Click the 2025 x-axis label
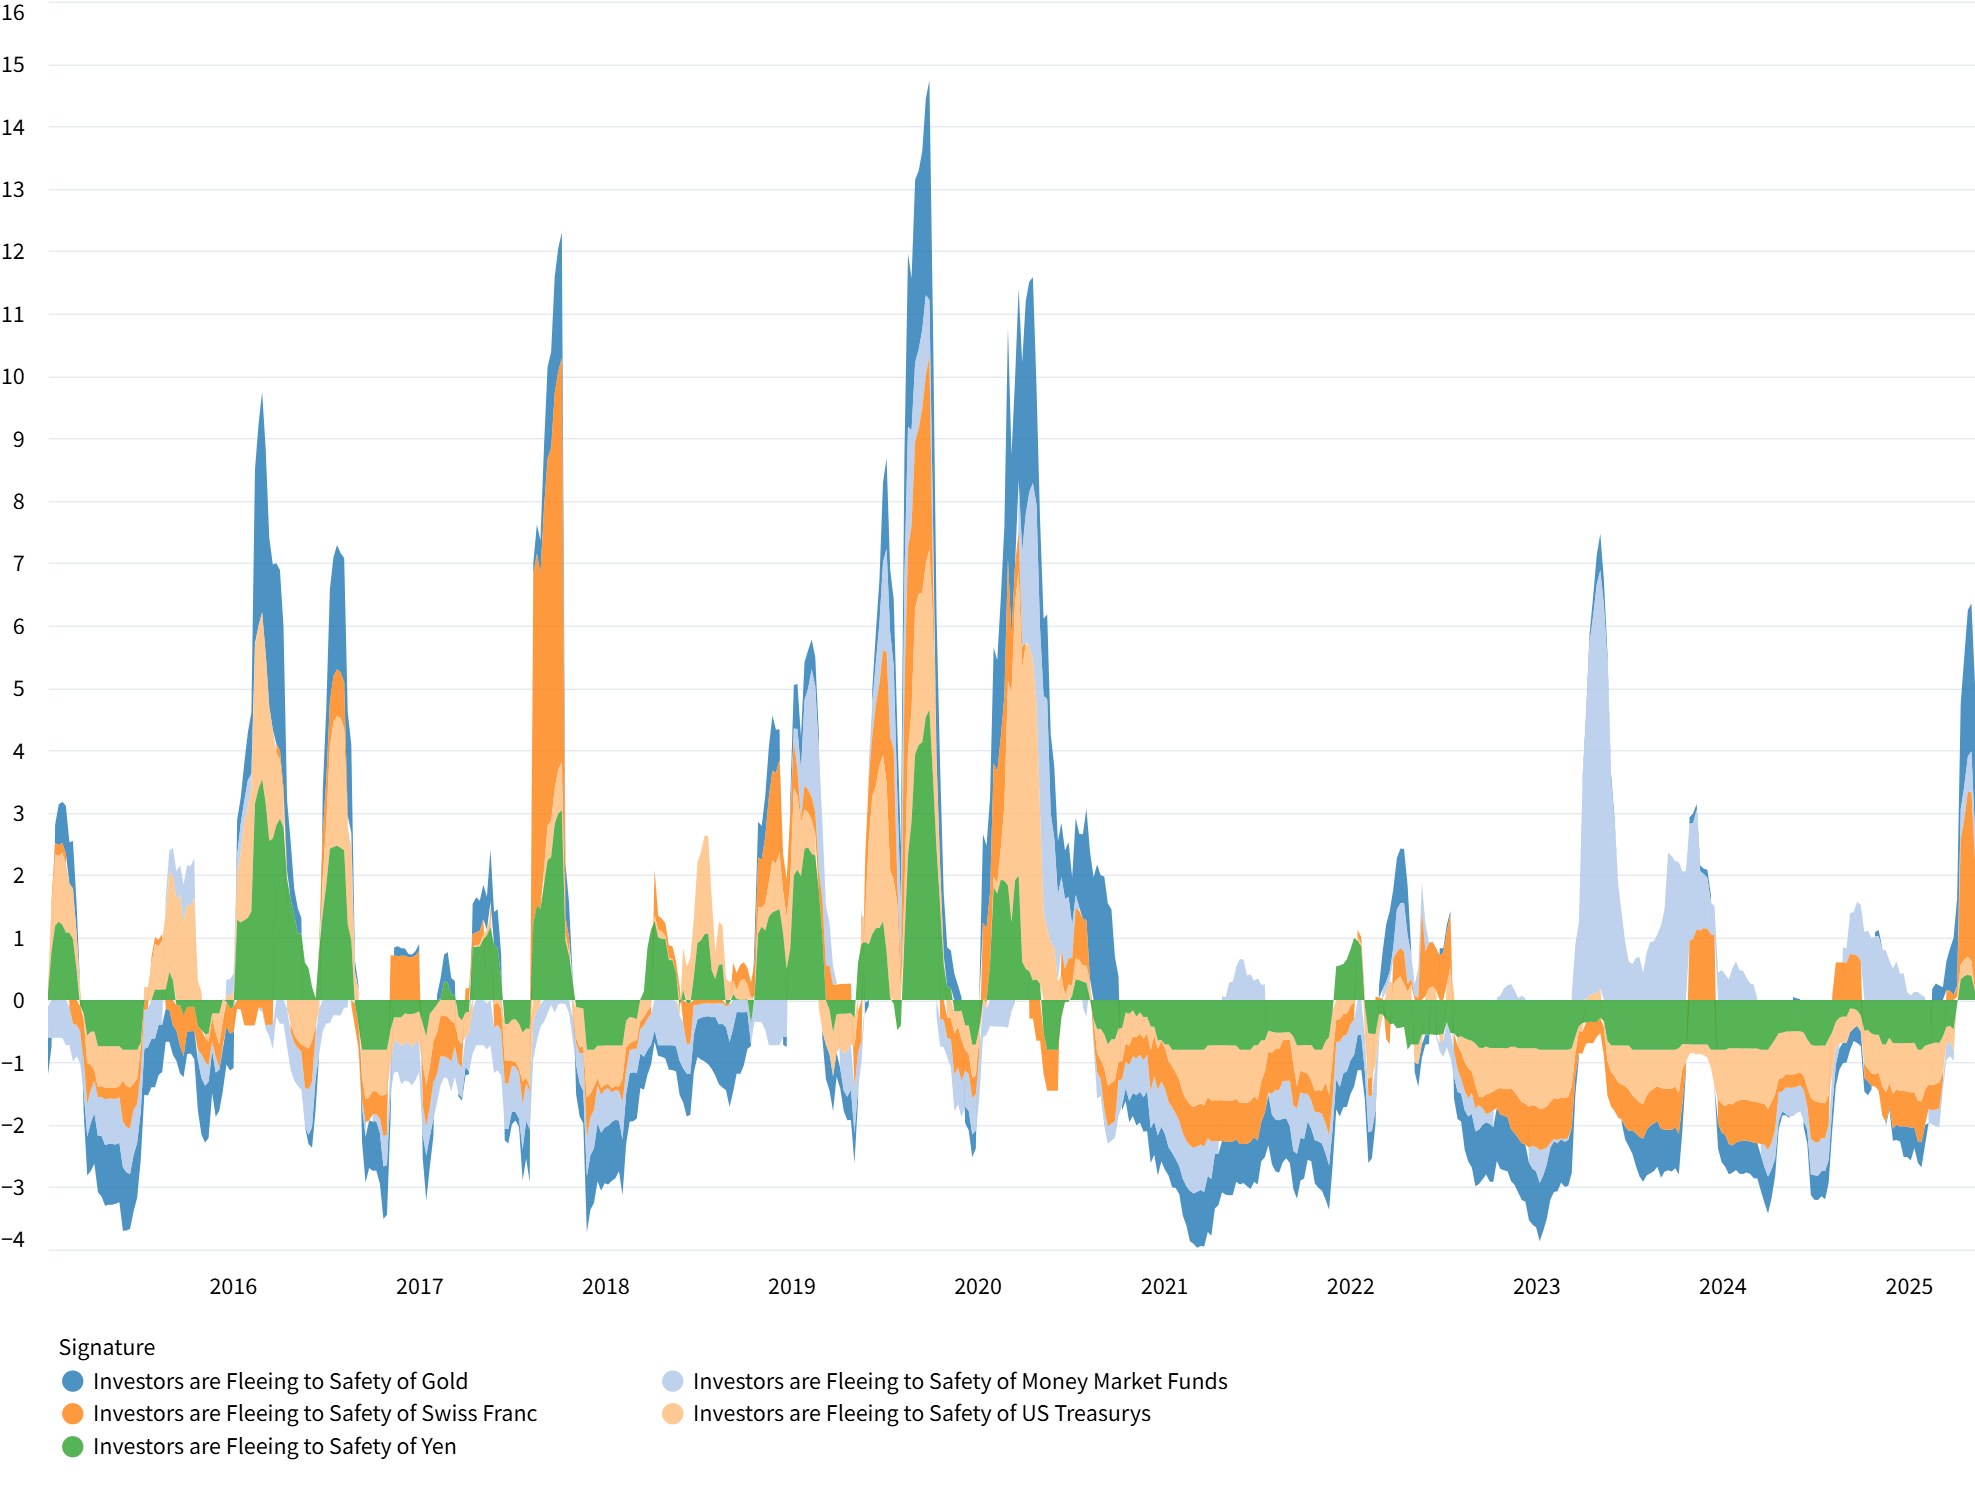This screenshot has width=1975, height=1500. coord(1908,1286)
